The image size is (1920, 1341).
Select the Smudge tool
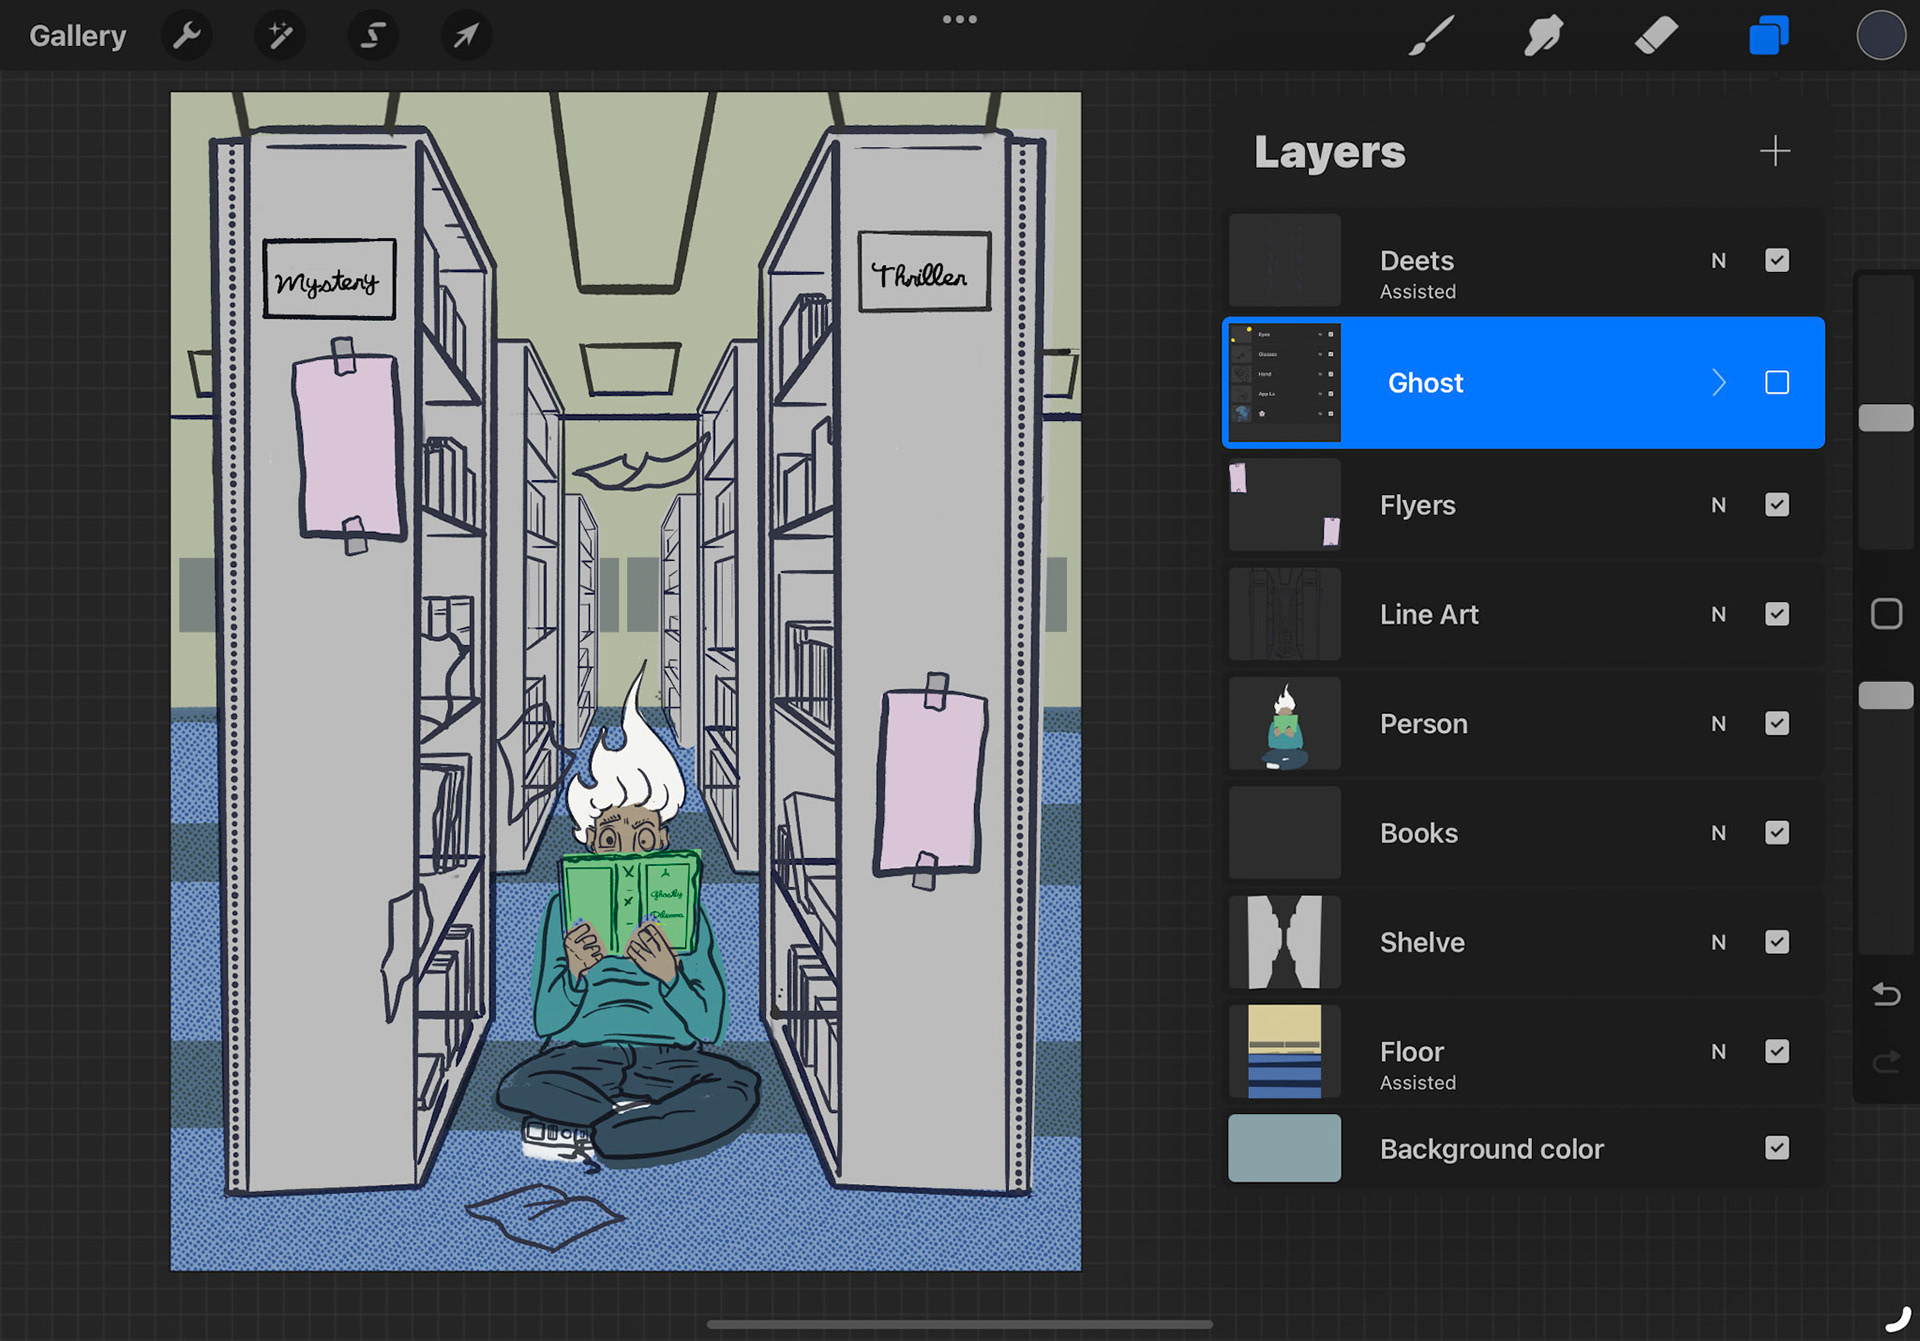tap(1543, 36)
